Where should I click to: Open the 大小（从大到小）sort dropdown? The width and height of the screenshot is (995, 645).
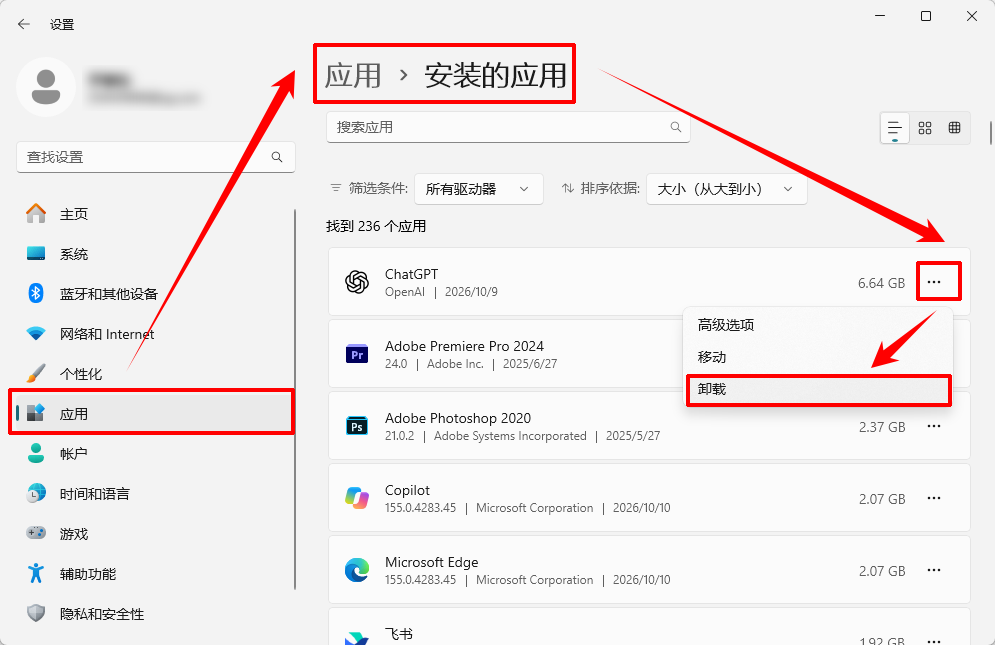(x=727, y=189)
